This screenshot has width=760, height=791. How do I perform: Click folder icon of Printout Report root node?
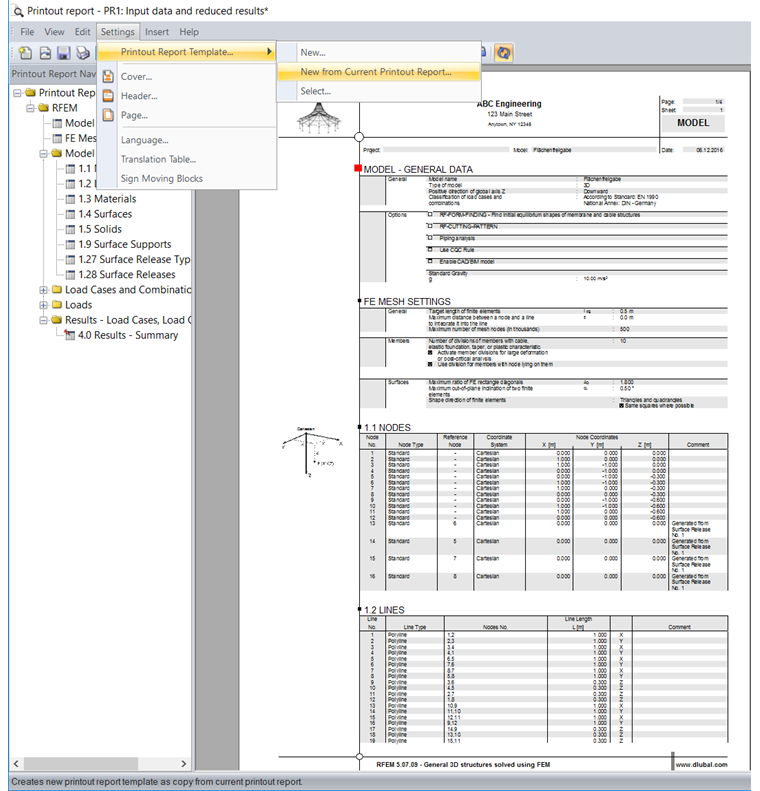tap(31, 92)
